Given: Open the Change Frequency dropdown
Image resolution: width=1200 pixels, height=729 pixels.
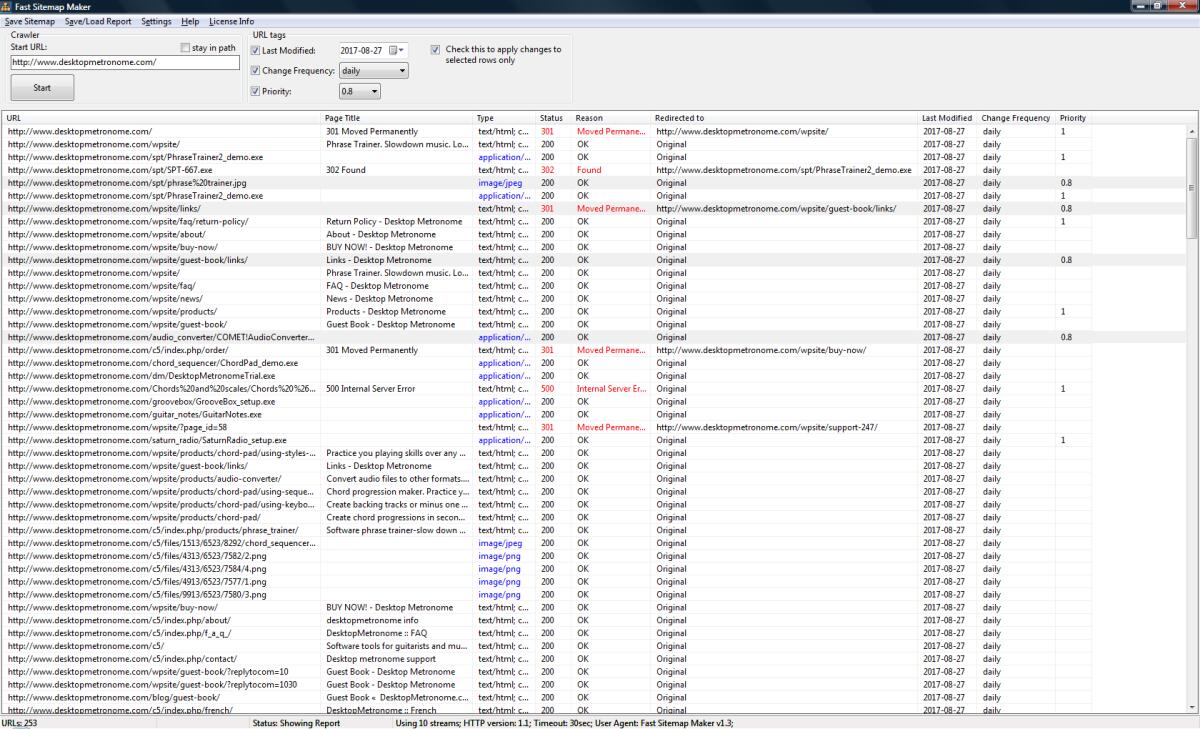Looking at the screenshot, I should coord(404,70).
